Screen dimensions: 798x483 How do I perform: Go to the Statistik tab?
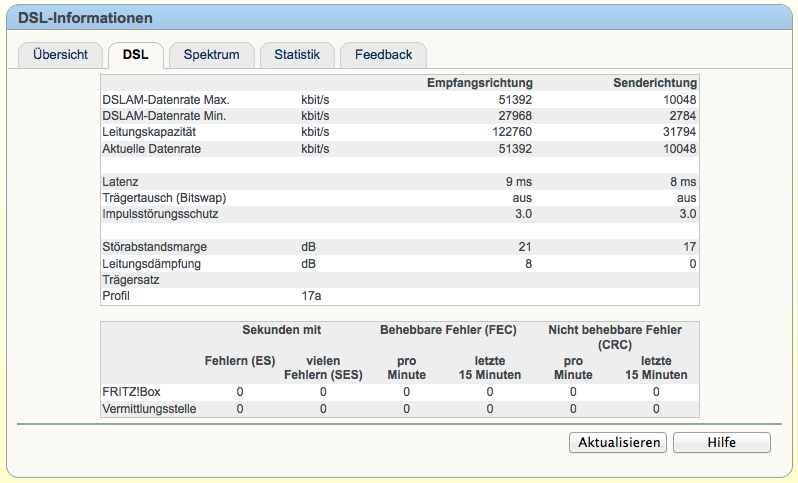(x=297, y=55)
